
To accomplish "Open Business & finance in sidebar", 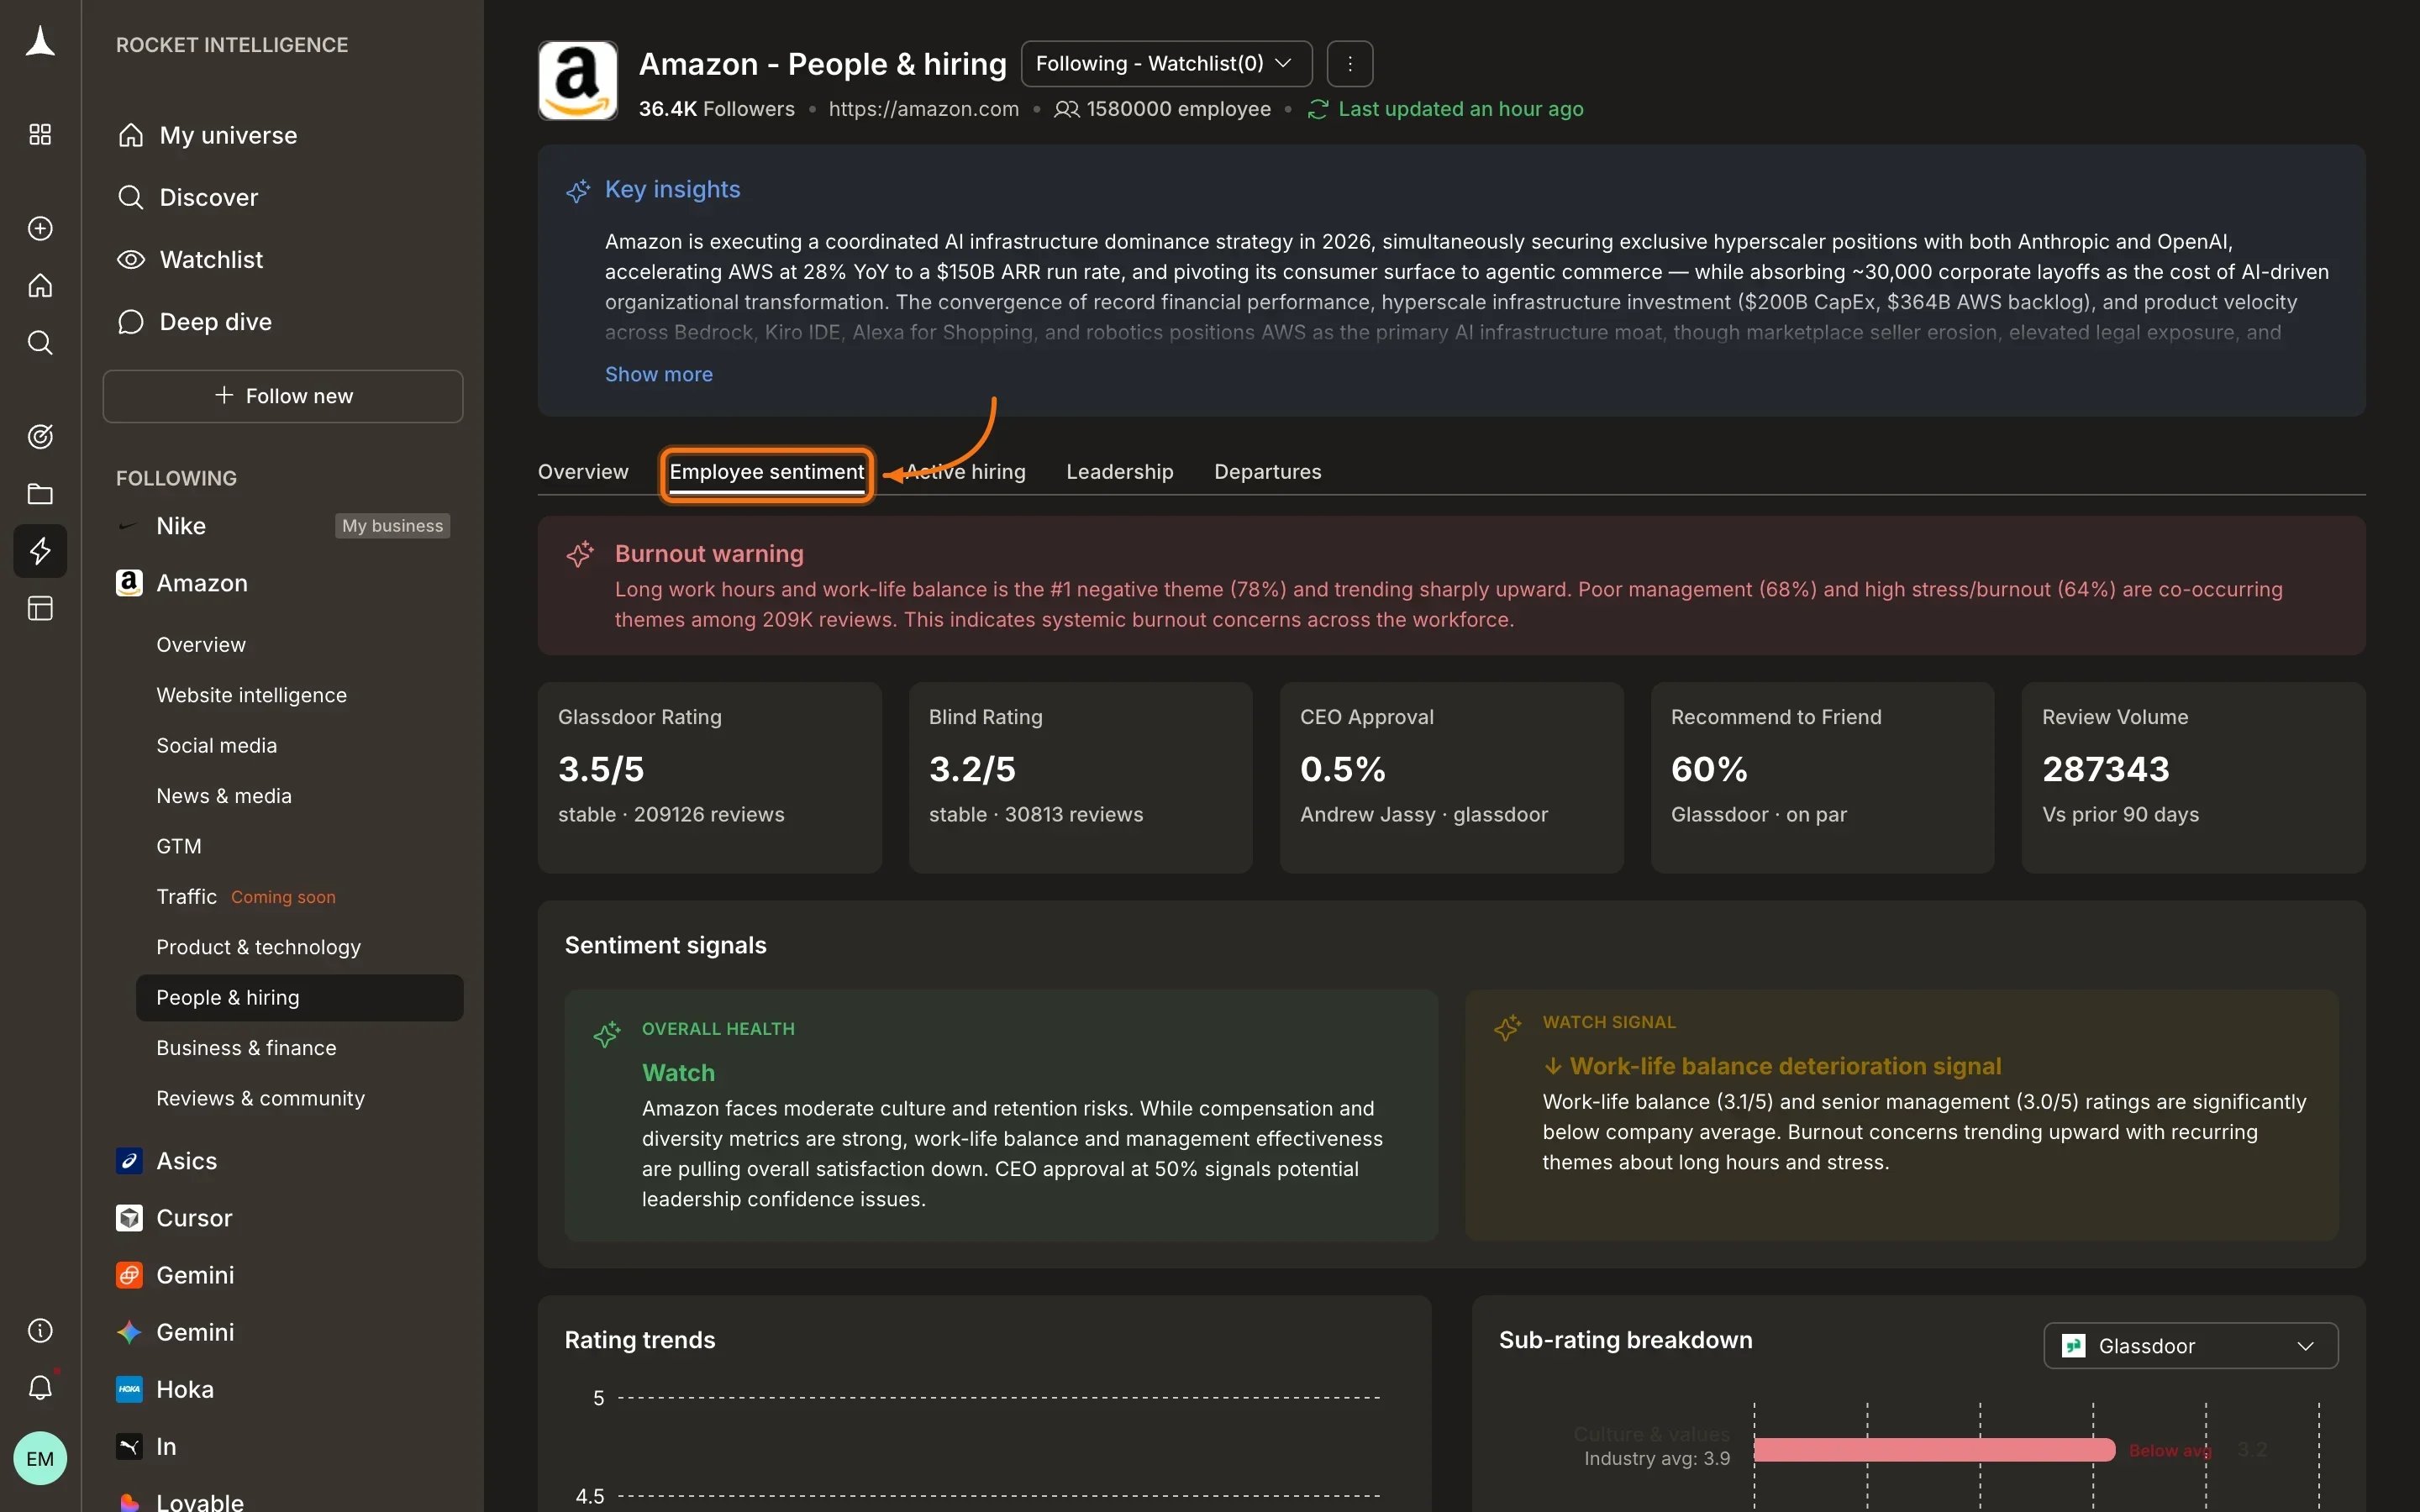I will coord(246,1048).
